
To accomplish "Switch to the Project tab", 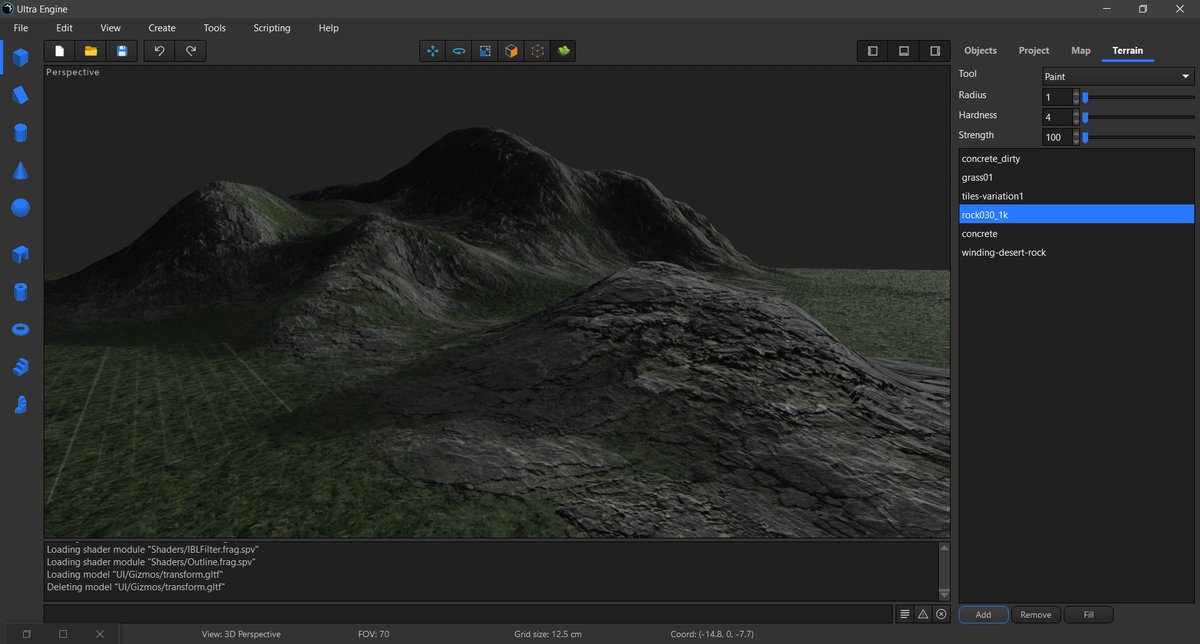I will [x=1034, y=50].
